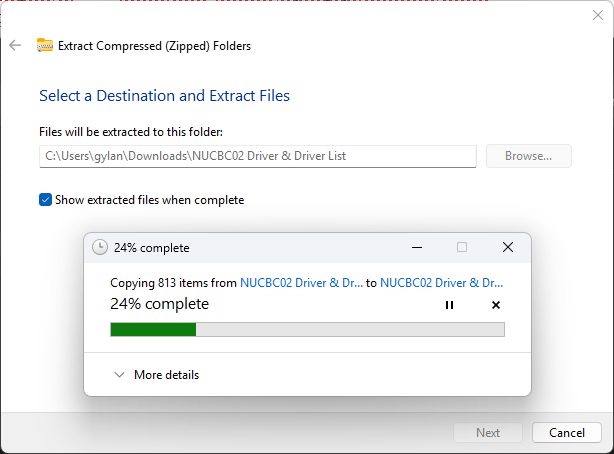Go back using the wizard's back arrow
The height and width of the screenshot is (454, 614).
(15, 45)
